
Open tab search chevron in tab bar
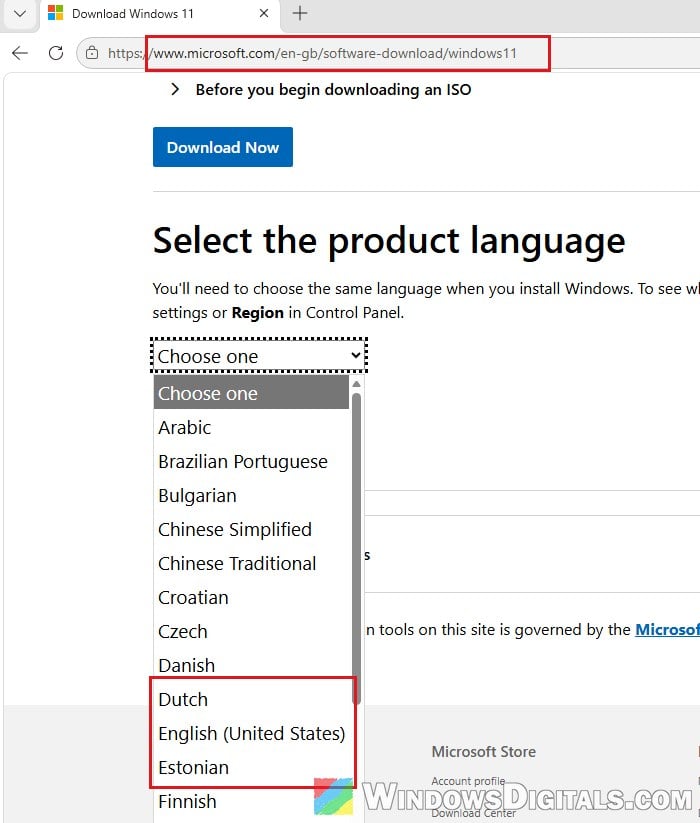(x=20, y=13)
